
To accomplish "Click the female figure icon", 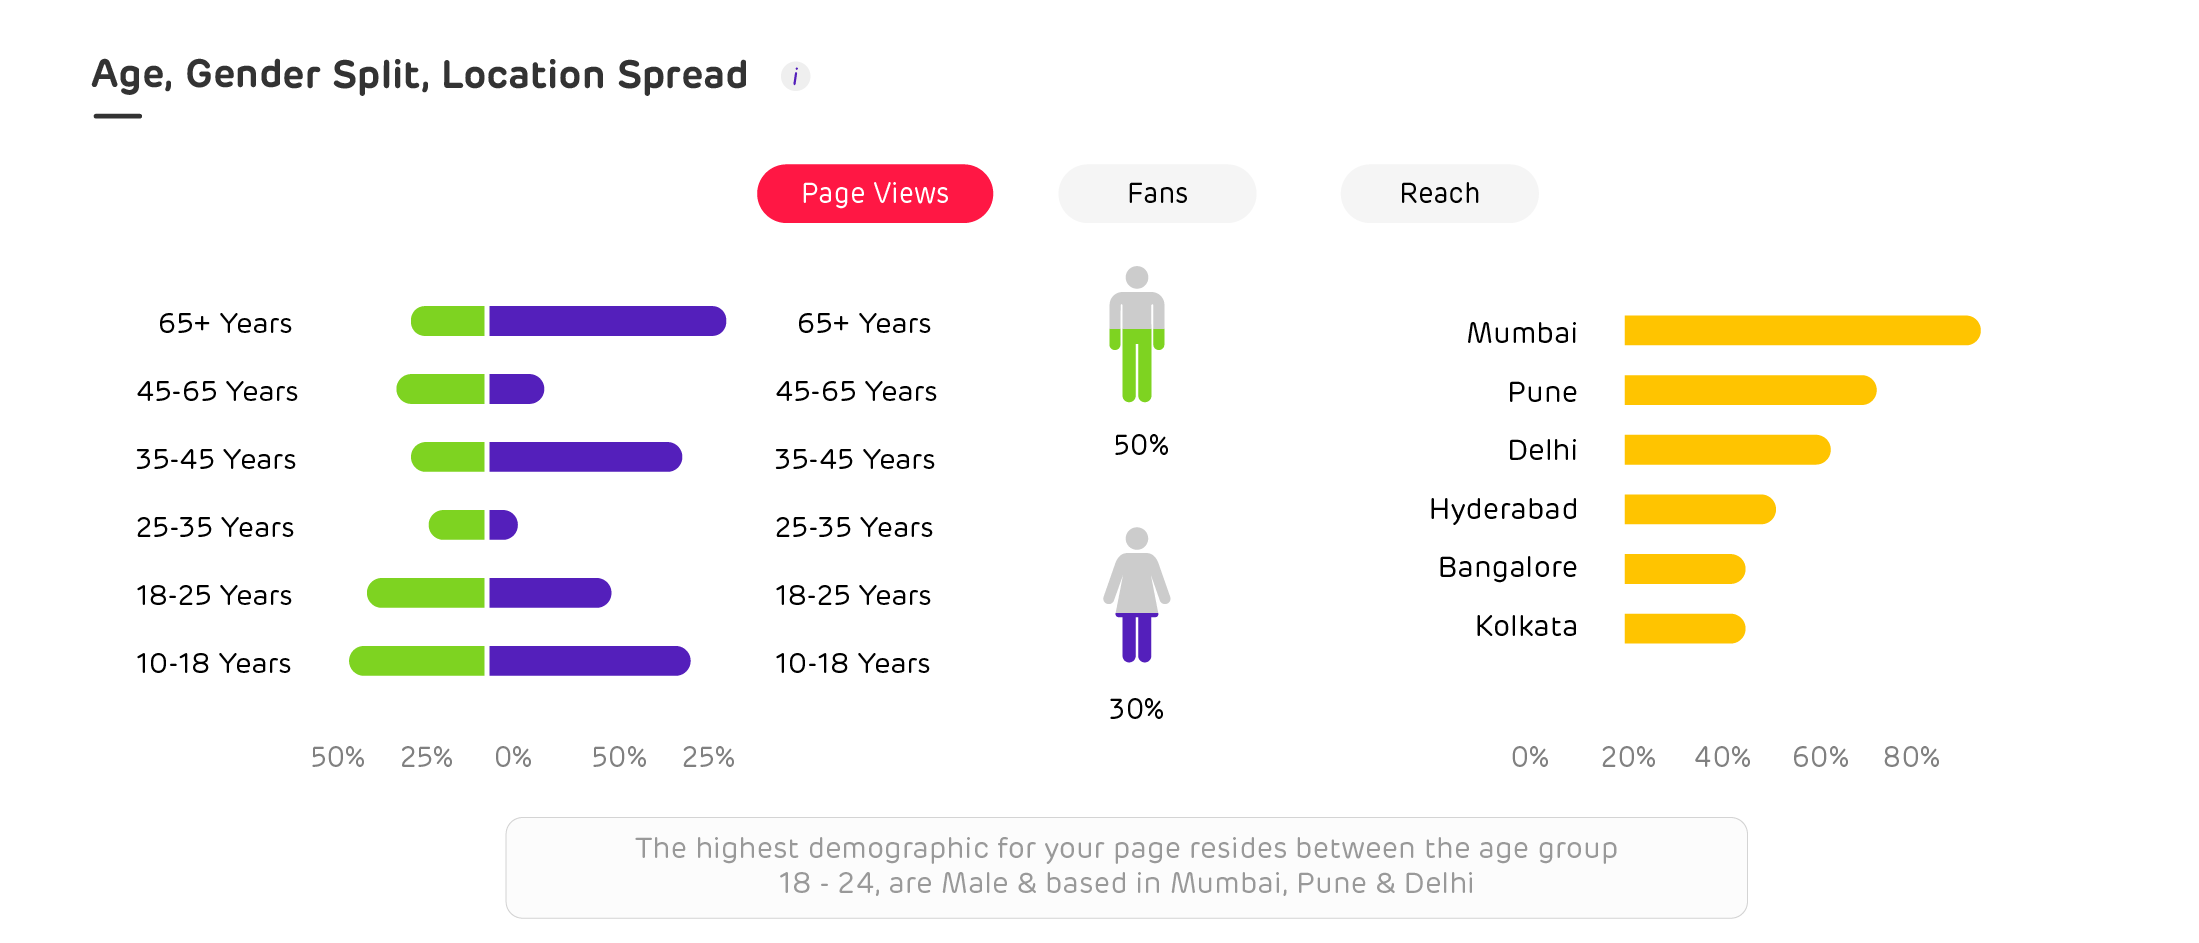I will (1137, 594).
